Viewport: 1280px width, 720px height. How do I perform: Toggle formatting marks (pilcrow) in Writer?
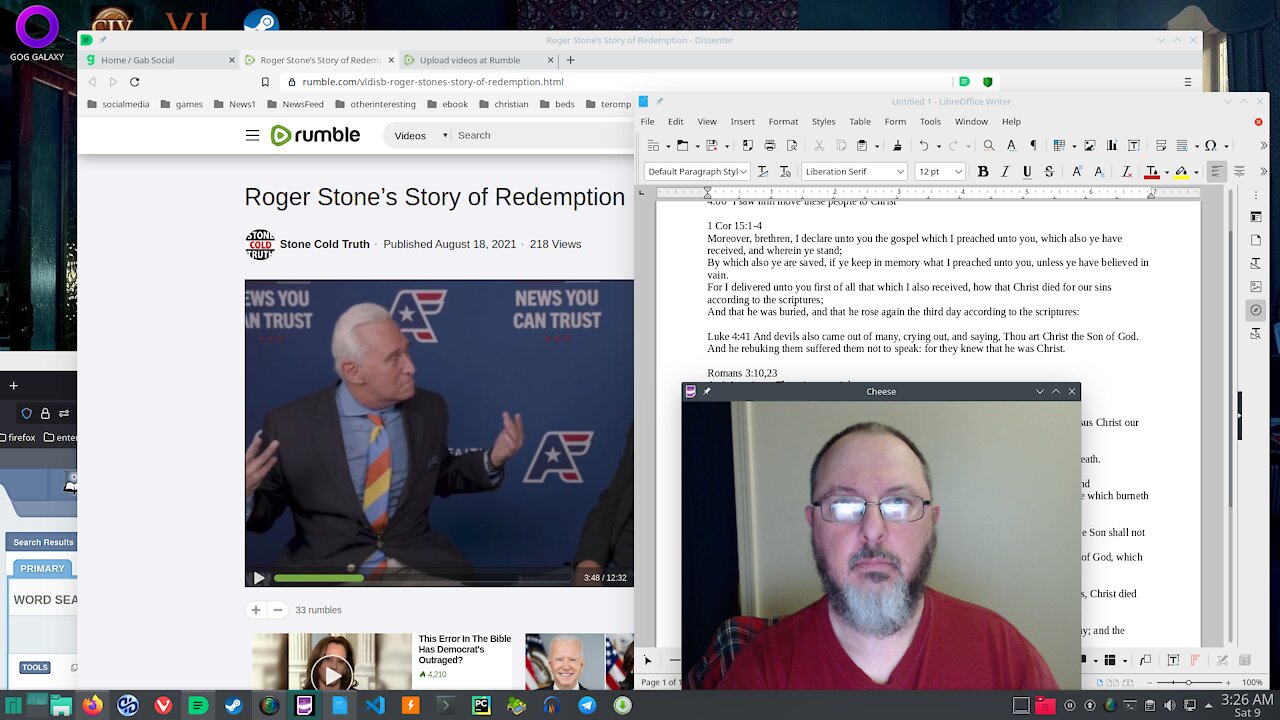1033,146
